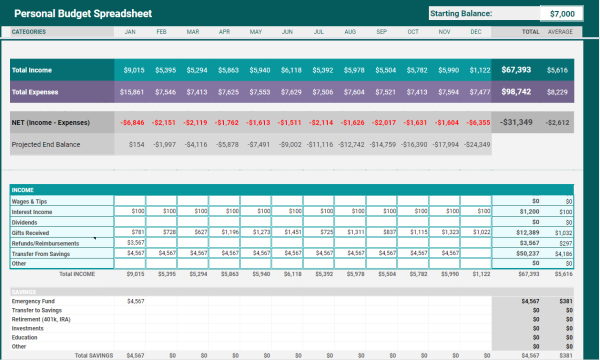Select the Transfer From Savings row label

point(62,254)
